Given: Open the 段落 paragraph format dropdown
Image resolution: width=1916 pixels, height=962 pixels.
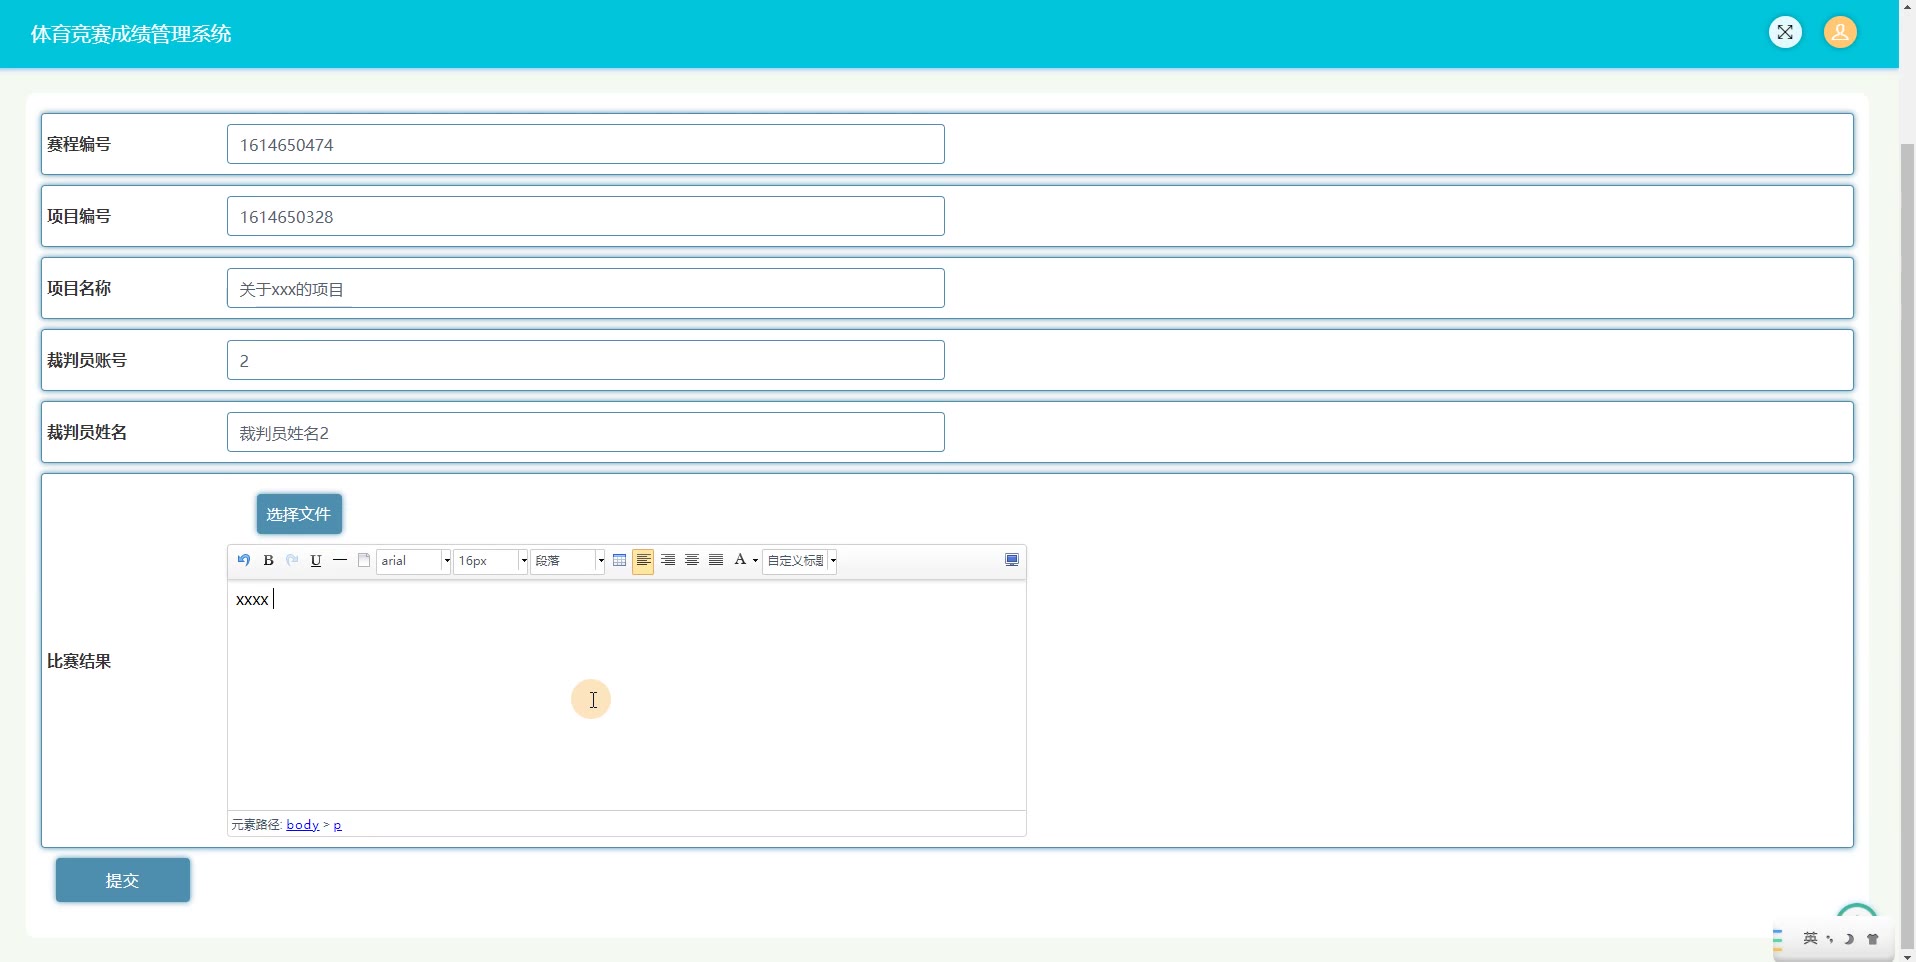Looking at the screenshot, I should tap(568, 561).
